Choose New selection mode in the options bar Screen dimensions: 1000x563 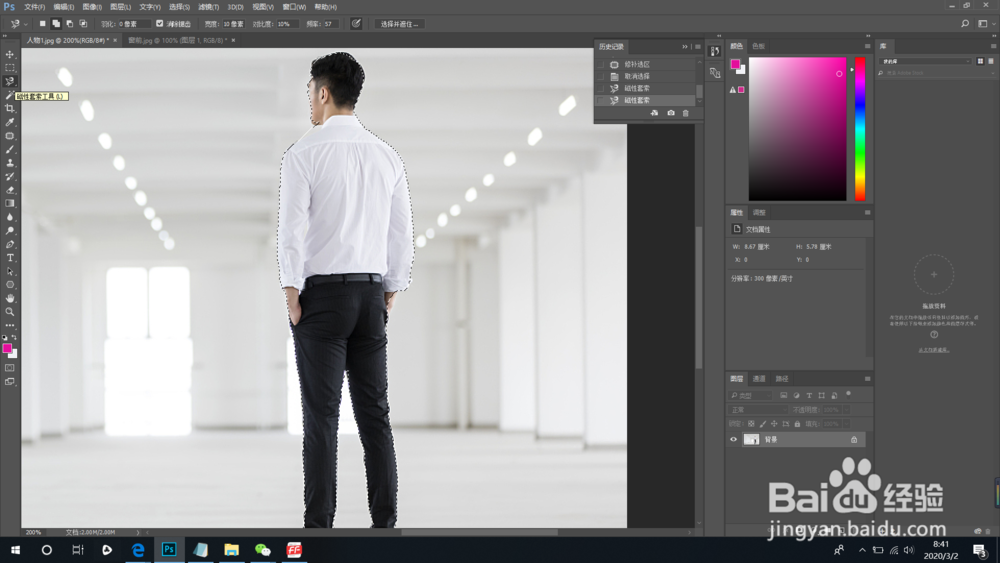point(43,24)
